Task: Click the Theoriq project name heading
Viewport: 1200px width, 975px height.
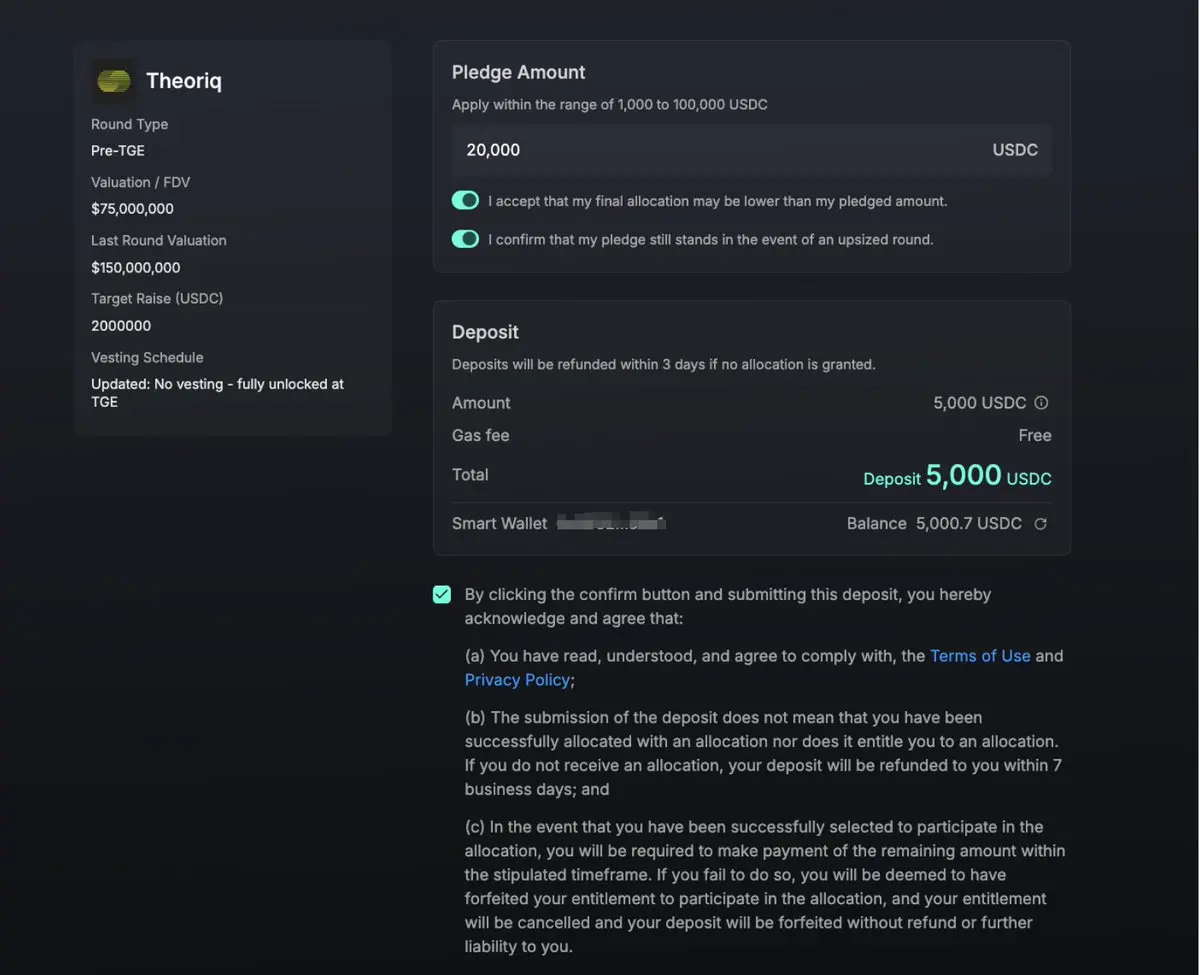Action: click(184, 81)
